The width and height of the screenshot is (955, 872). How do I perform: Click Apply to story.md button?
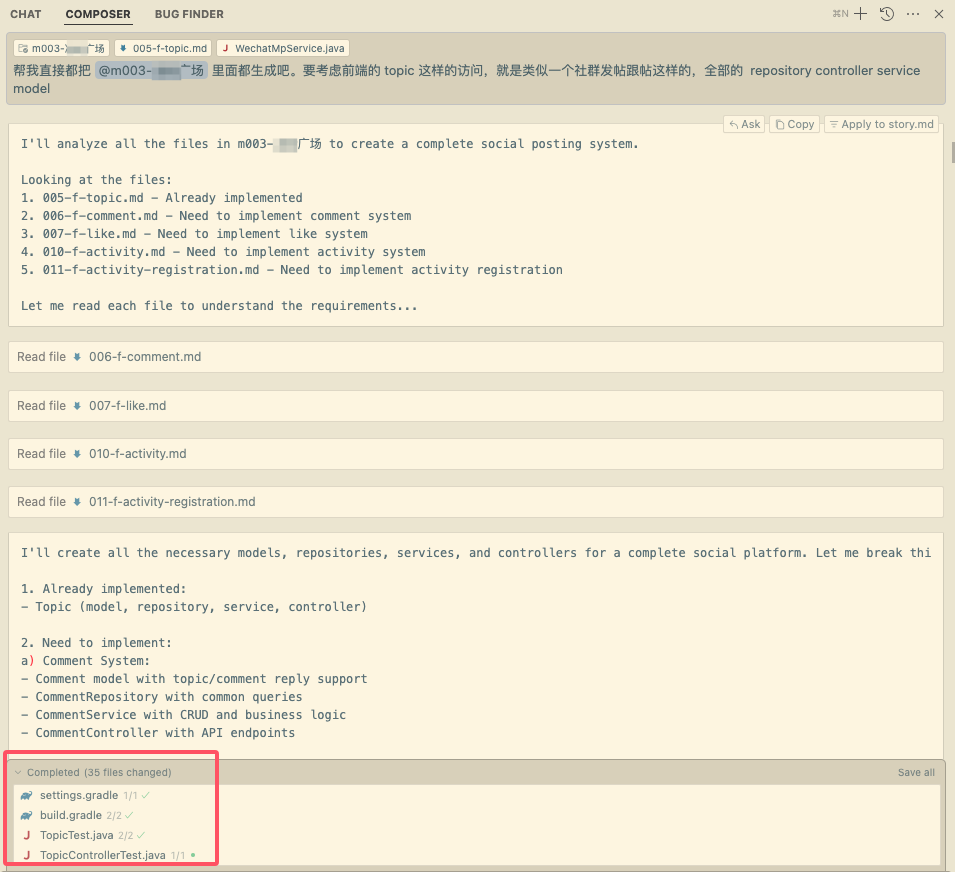[881, 124]
